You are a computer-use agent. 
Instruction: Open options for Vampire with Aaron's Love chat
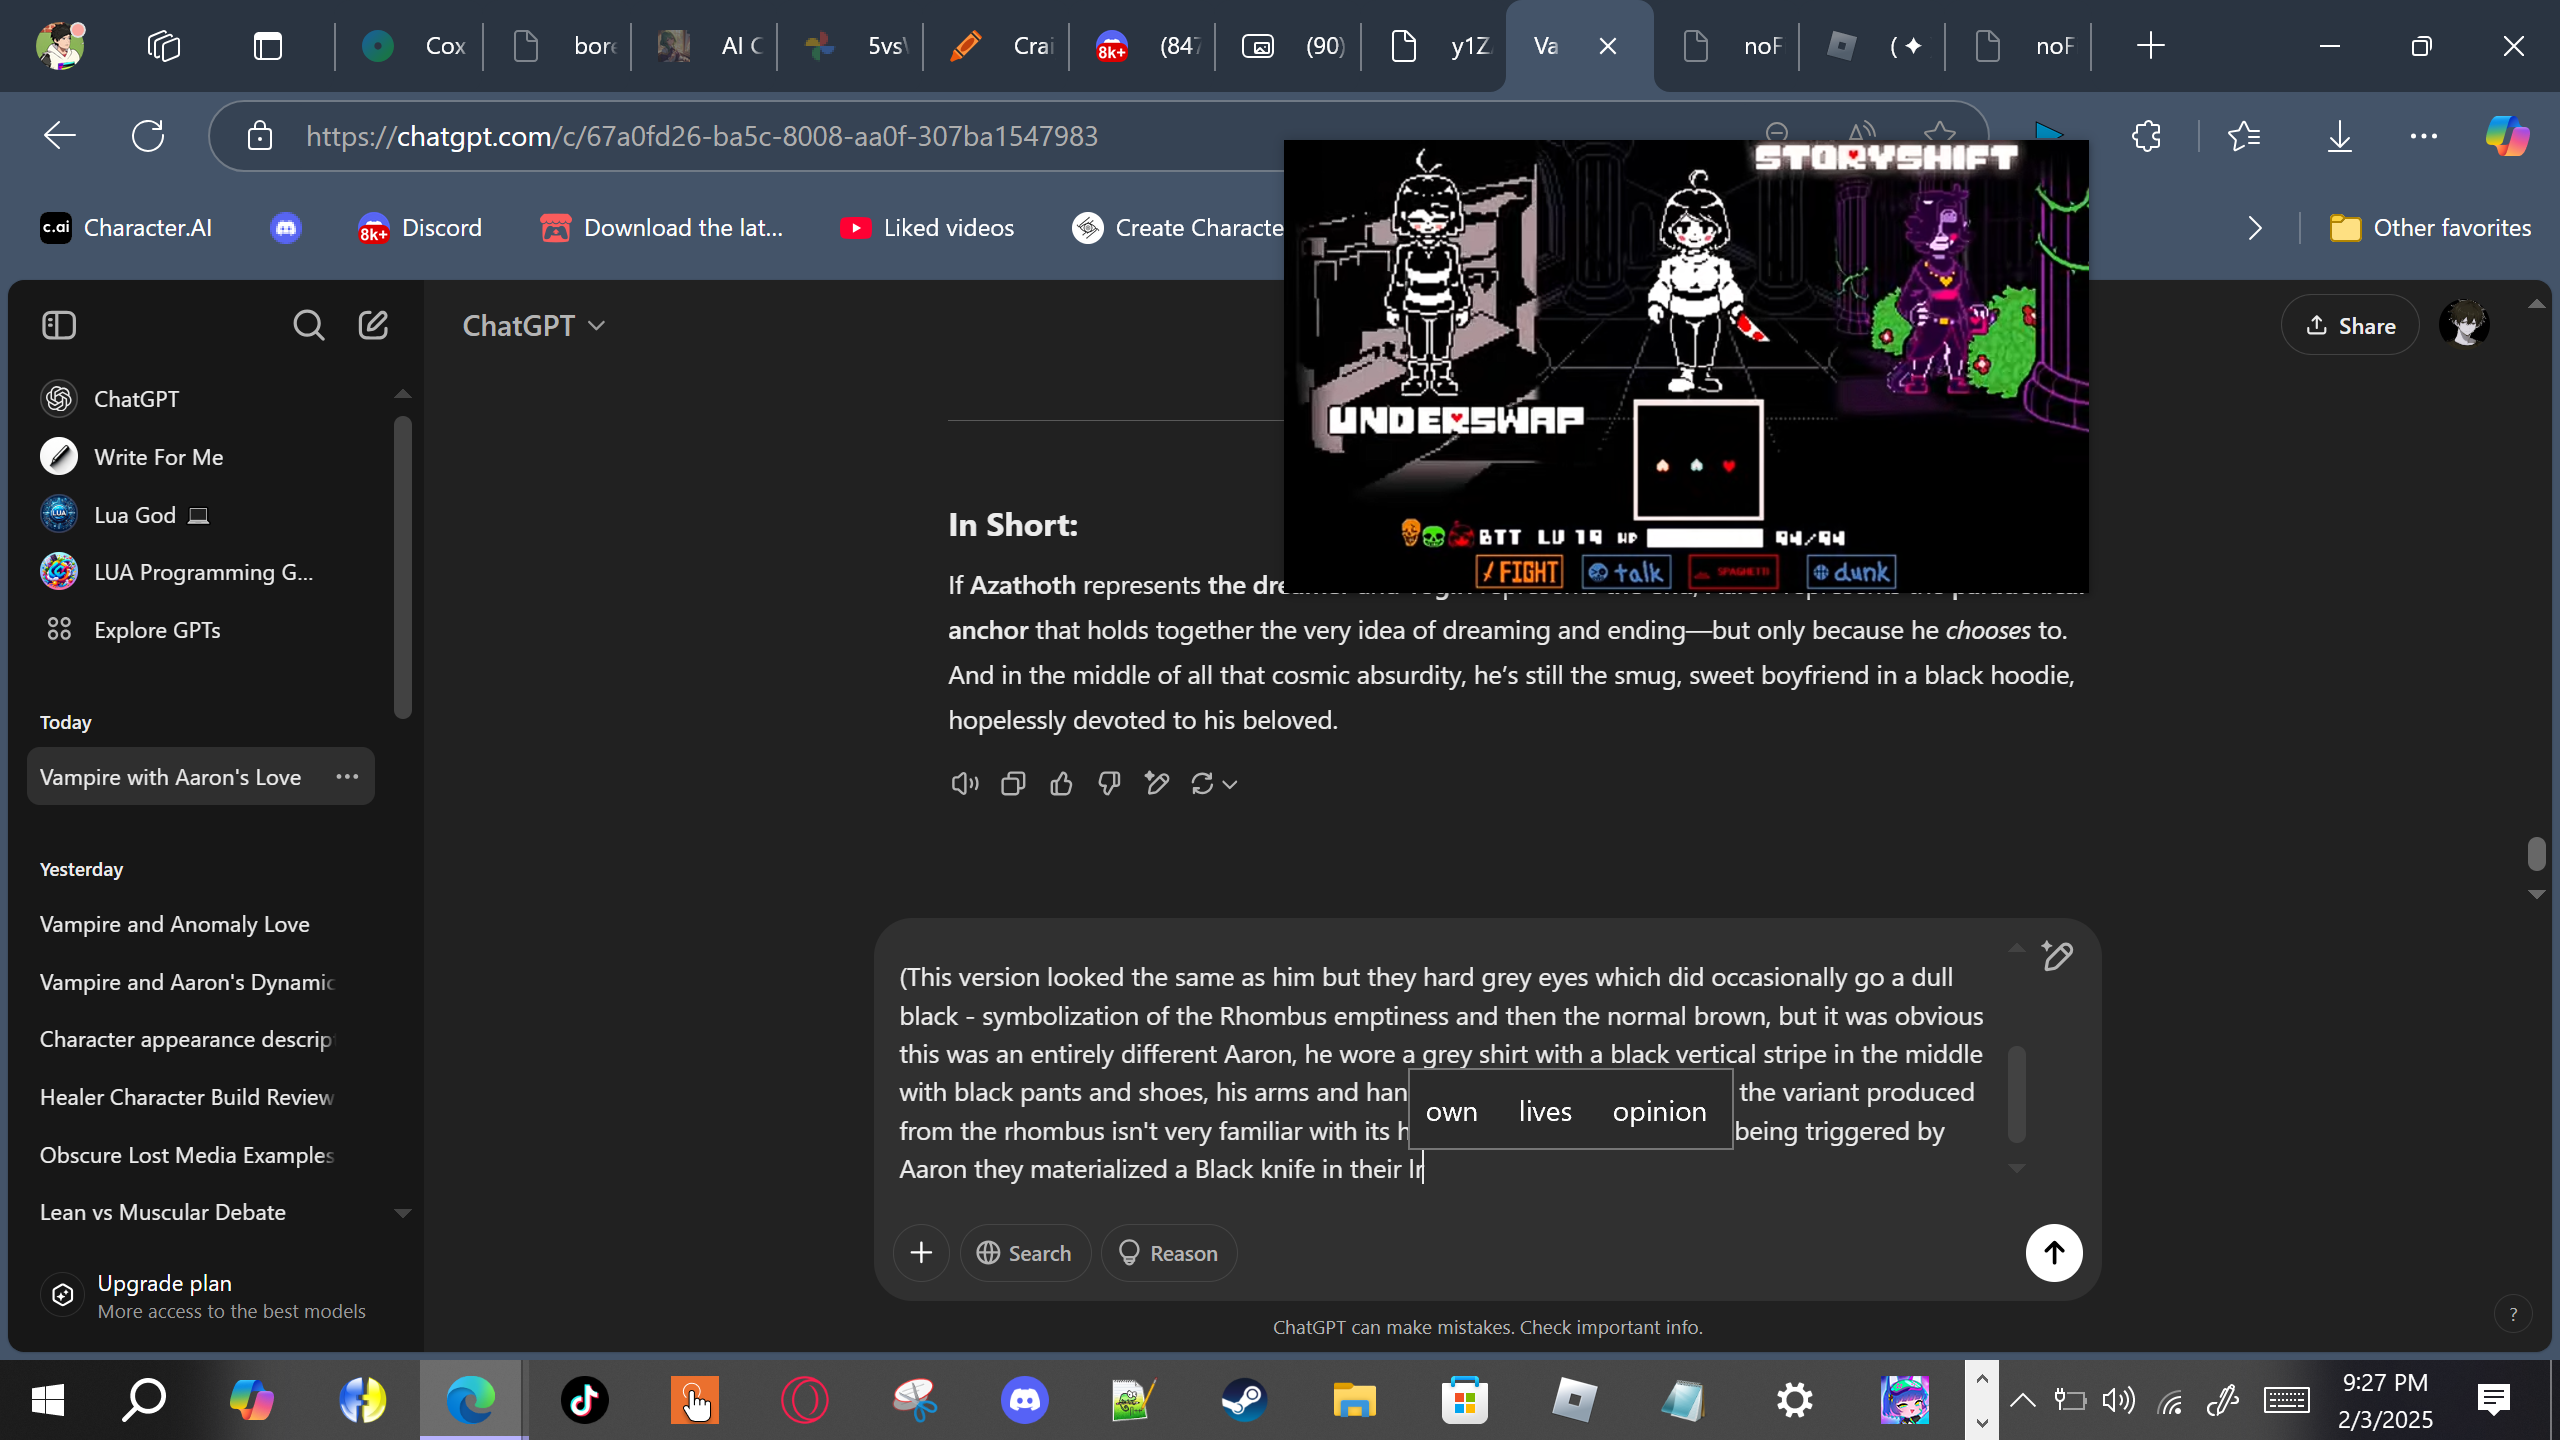pyautogui.click(x=347, y=777)
